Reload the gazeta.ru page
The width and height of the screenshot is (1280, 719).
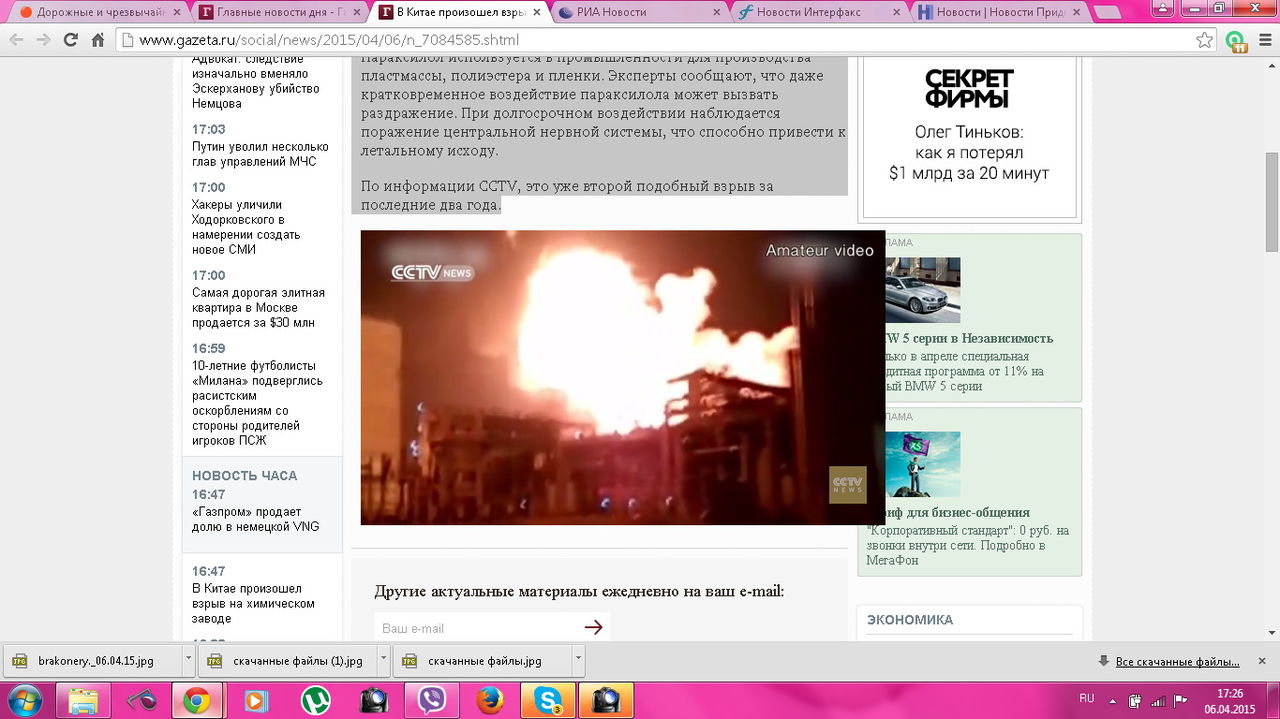[x=70, y=40]
